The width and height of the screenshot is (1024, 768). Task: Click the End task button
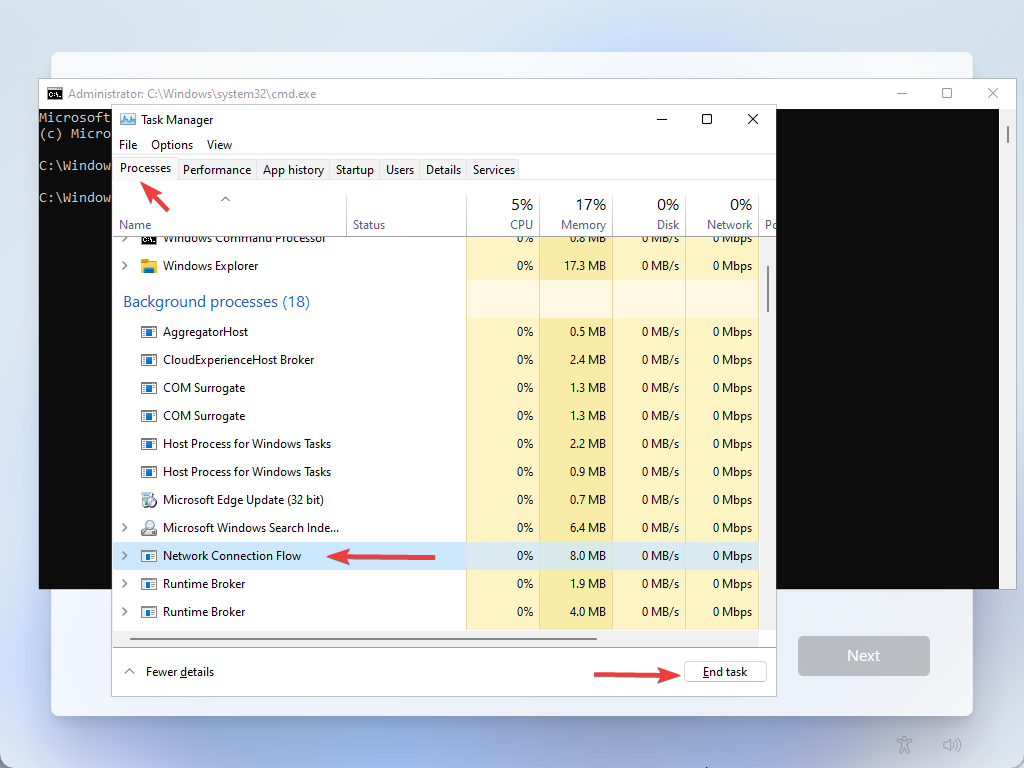[x=725, y=671]
